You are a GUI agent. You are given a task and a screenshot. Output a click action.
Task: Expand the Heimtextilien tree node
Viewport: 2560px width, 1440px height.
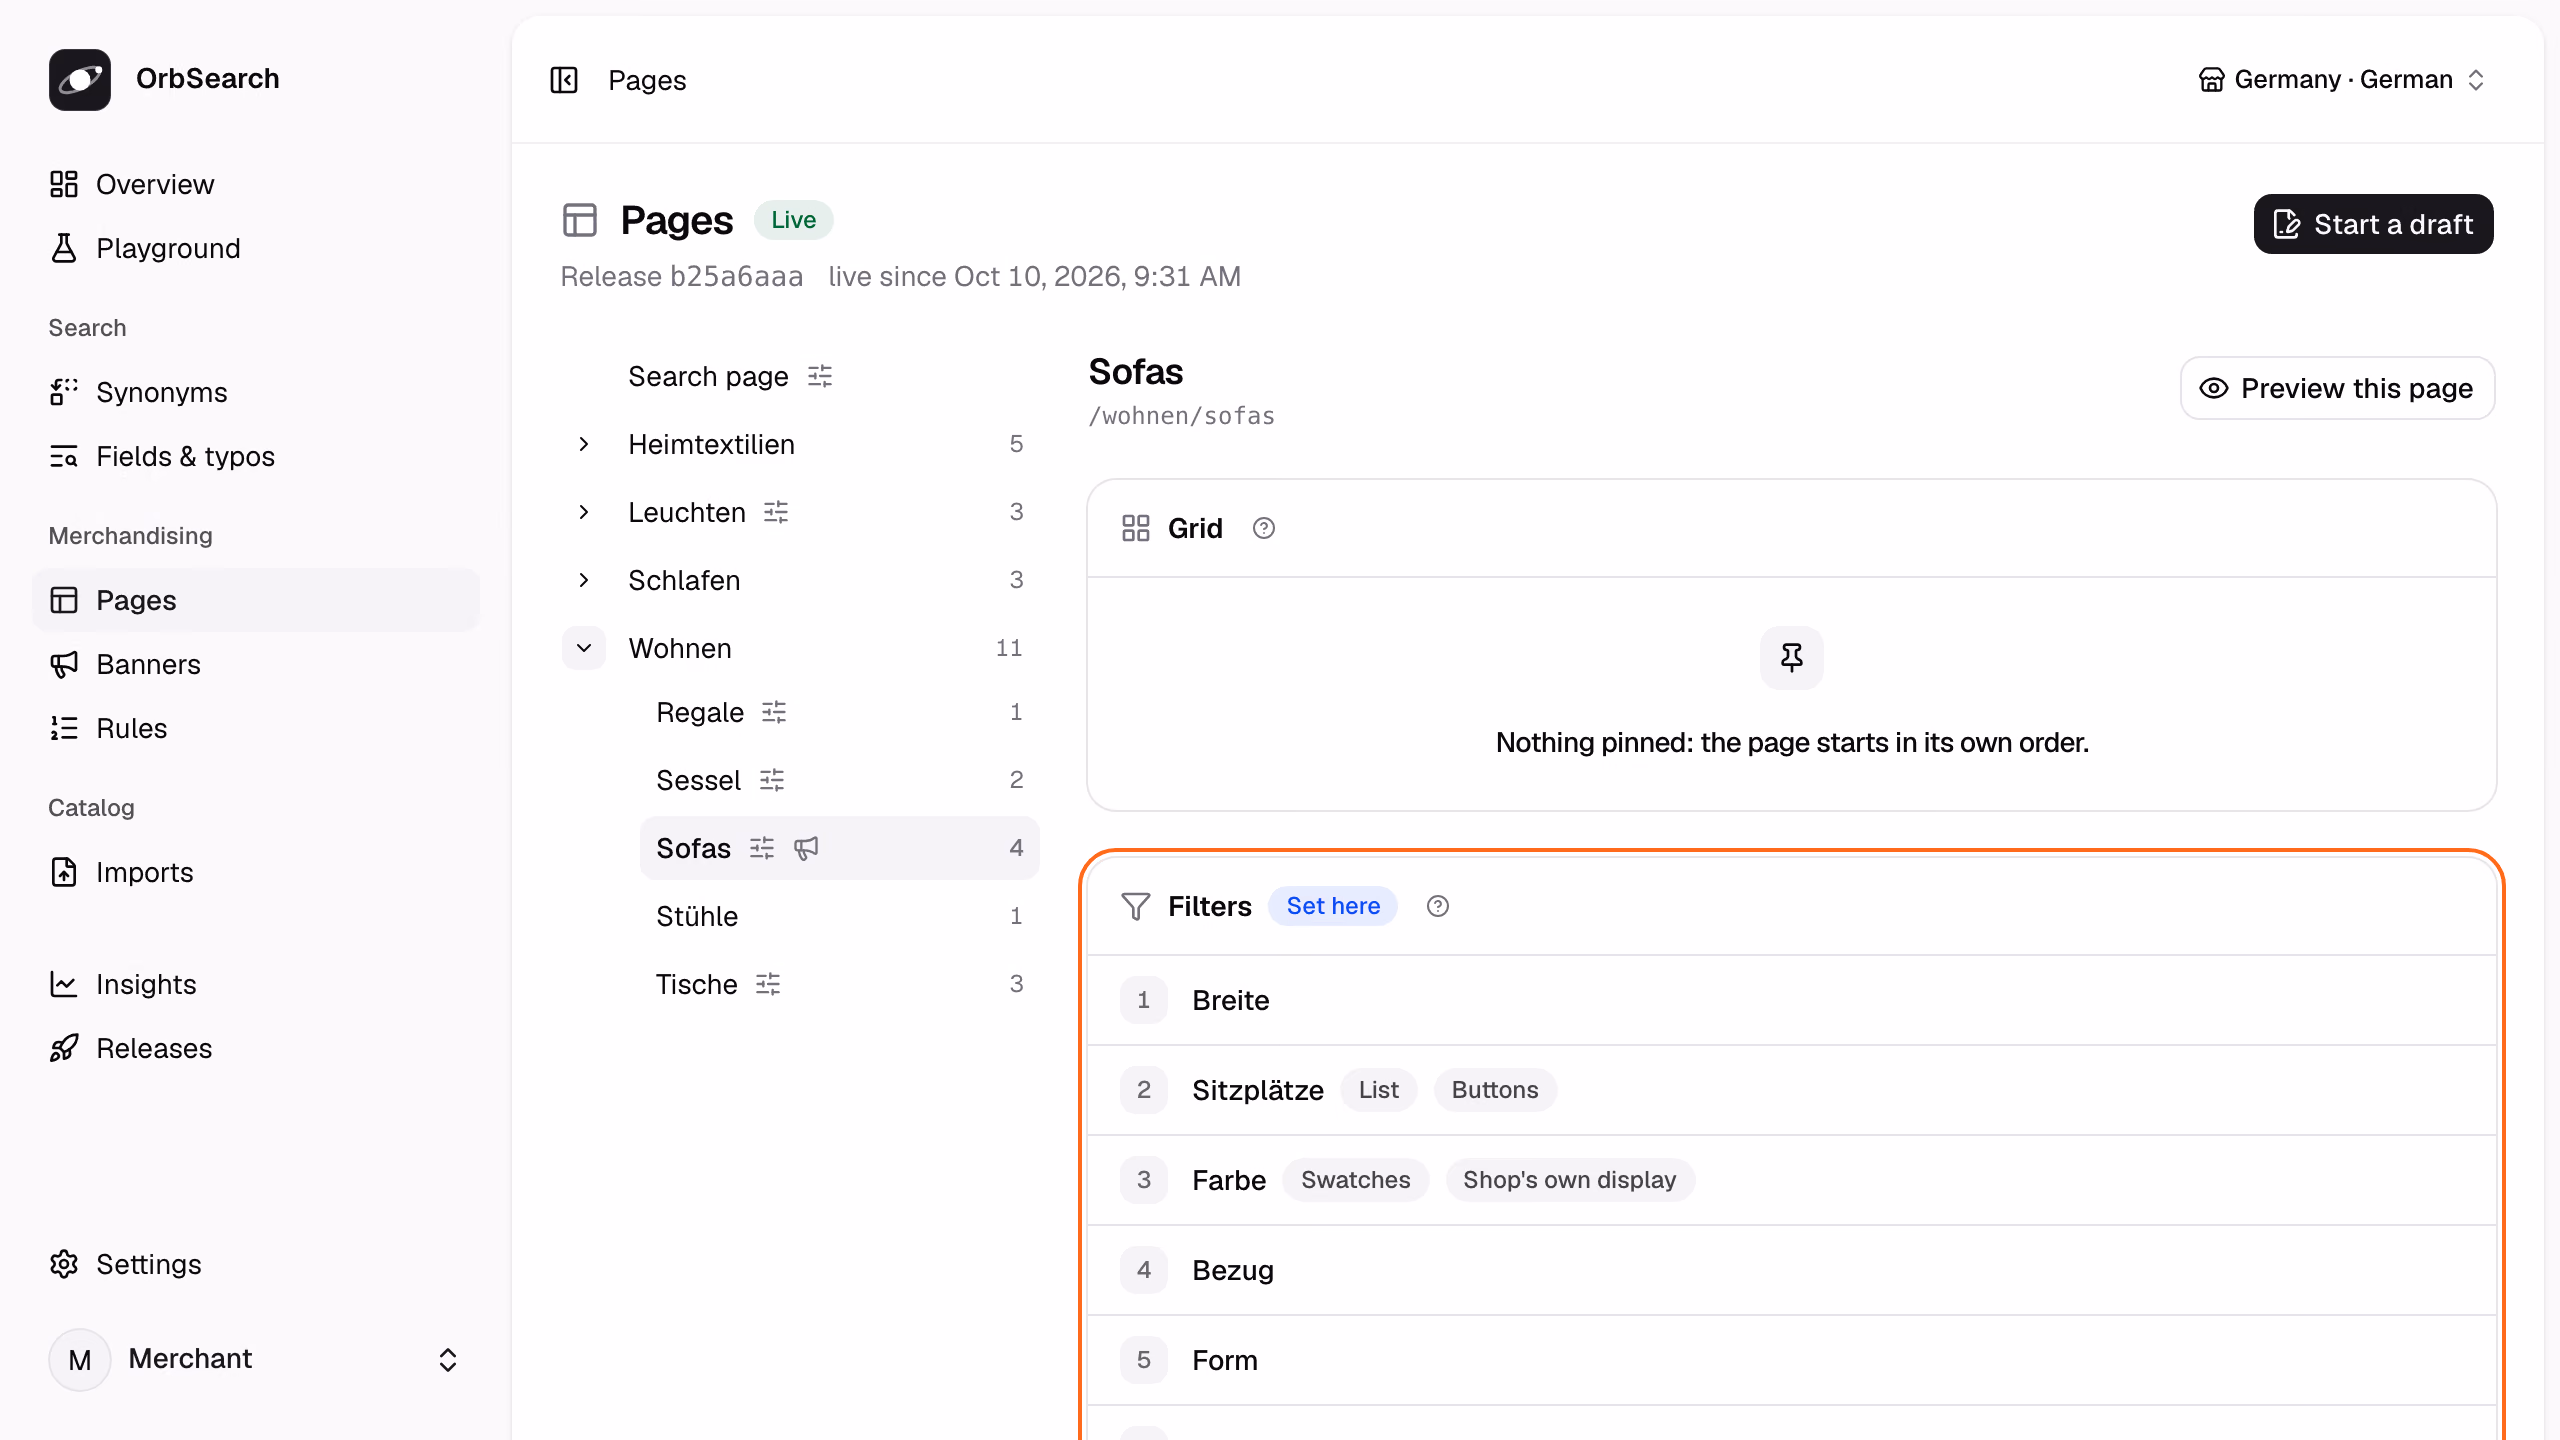coord(584,444)
